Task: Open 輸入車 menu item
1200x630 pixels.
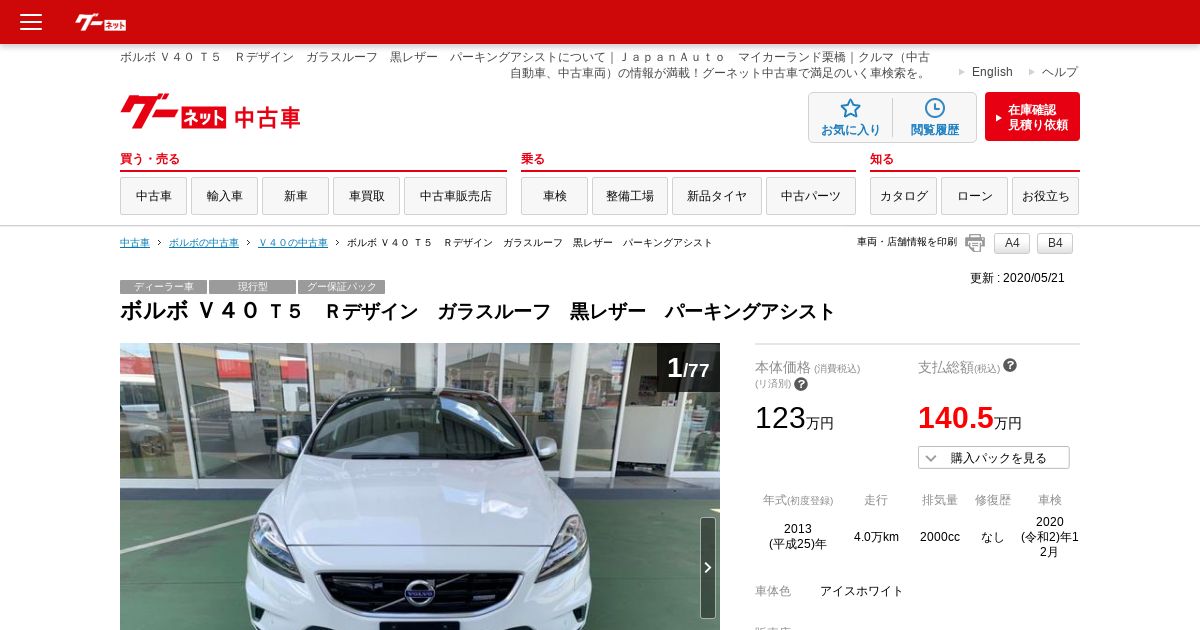Action: [225, 196]
